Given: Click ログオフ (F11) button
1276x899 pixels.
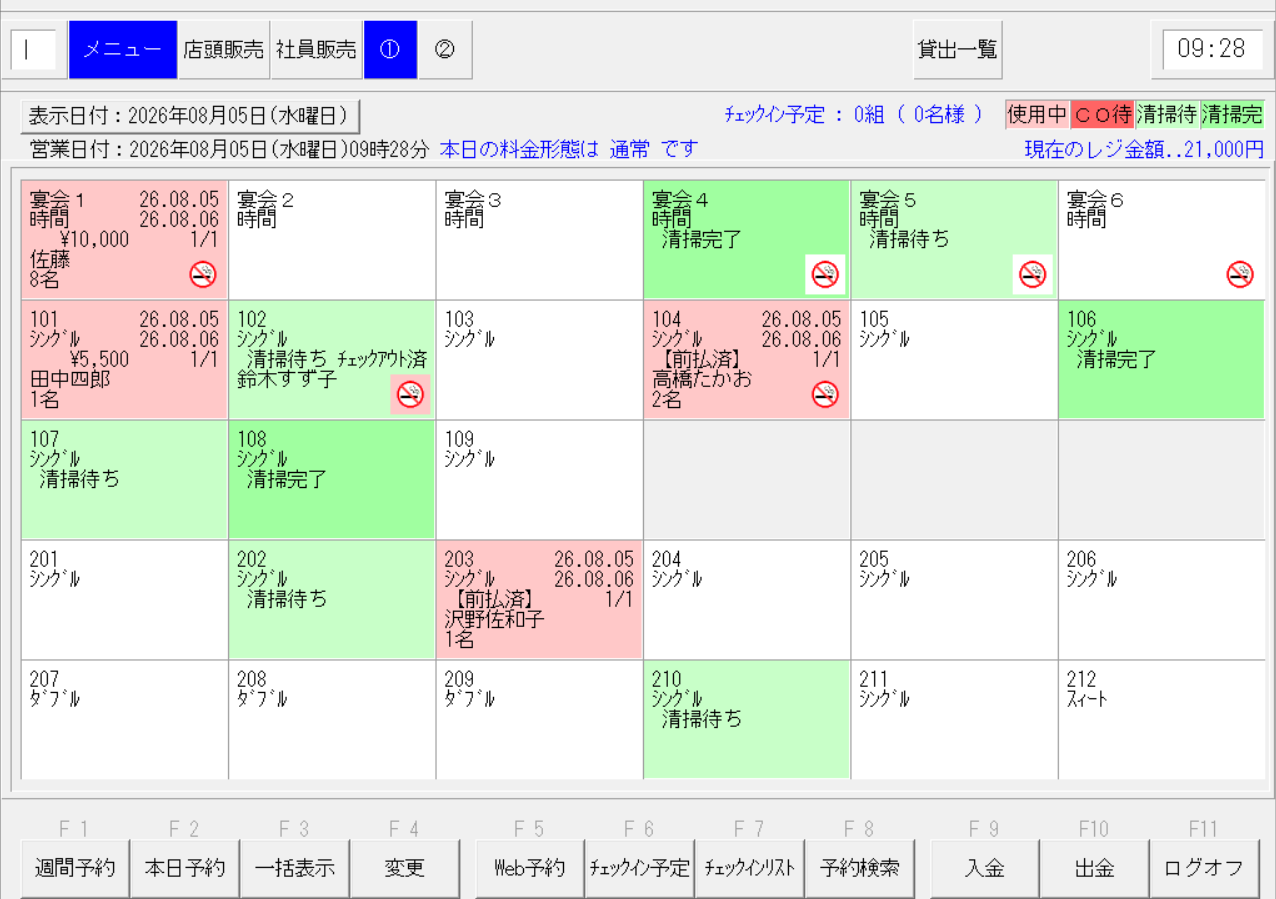Looking at the screenshot, I should (x=1204, y=868).
